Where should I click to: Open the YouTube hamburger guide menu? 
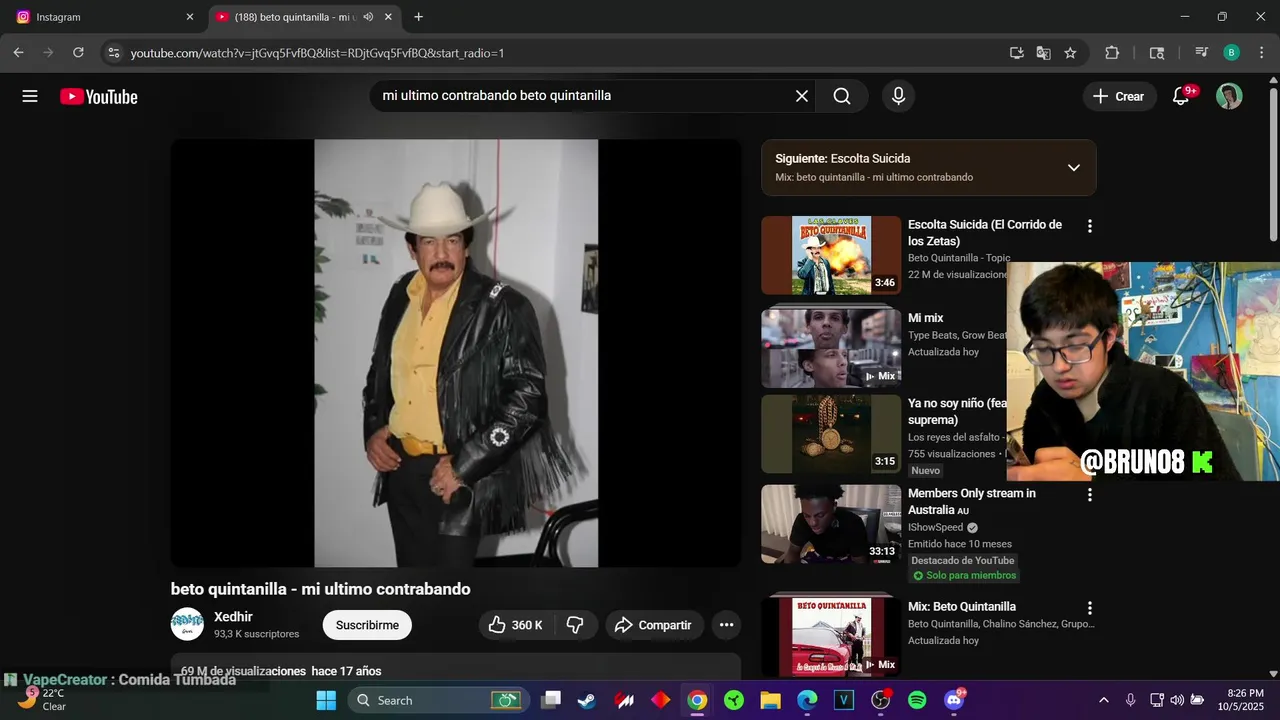(30, 96)
